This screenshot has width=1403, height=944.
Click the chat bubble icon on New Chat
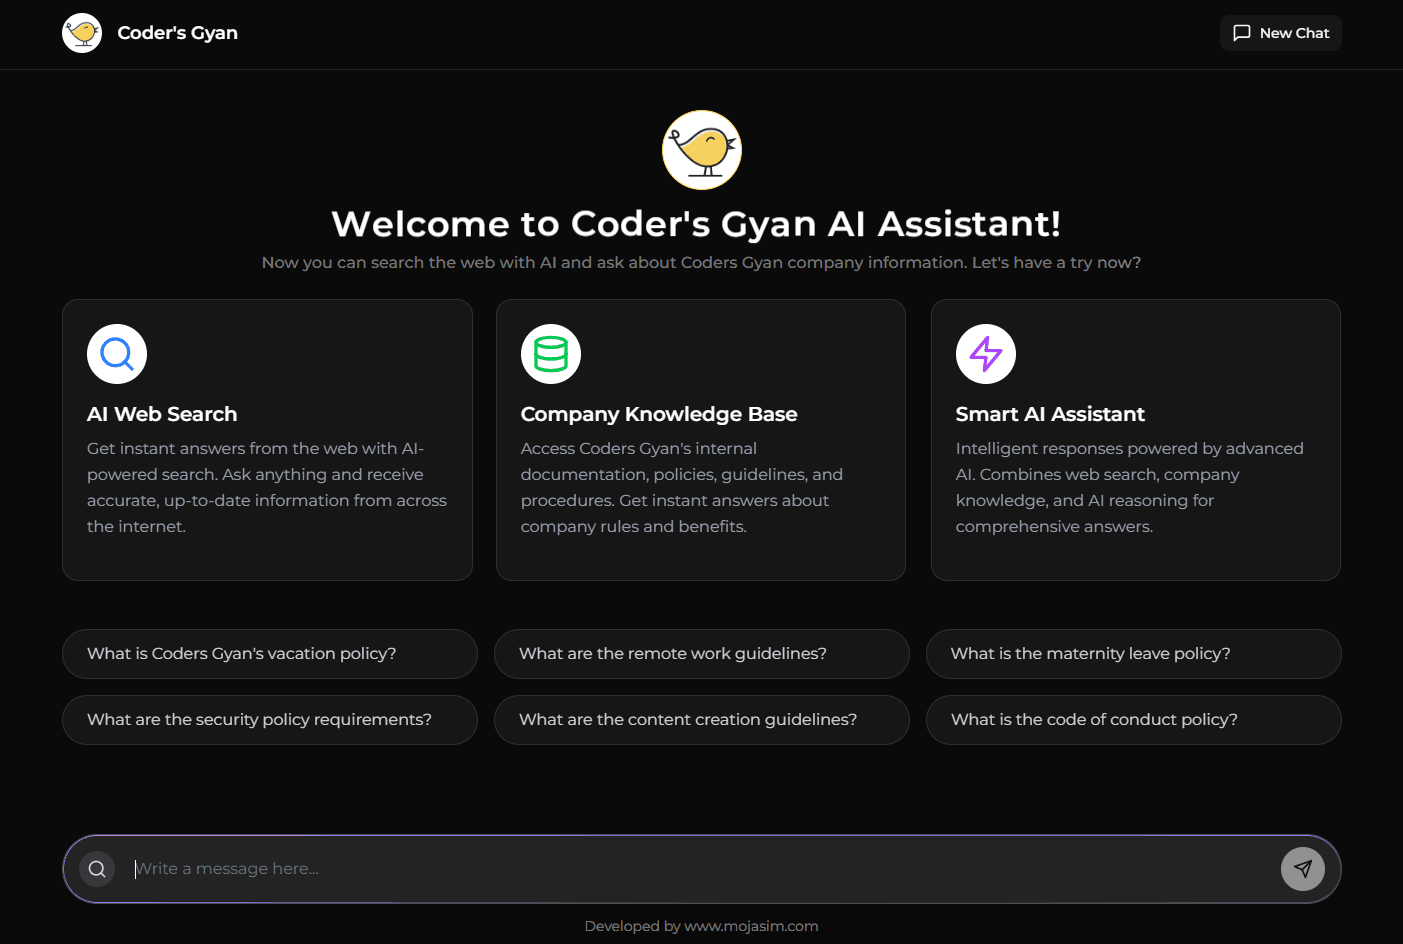tap(1242, 32)
